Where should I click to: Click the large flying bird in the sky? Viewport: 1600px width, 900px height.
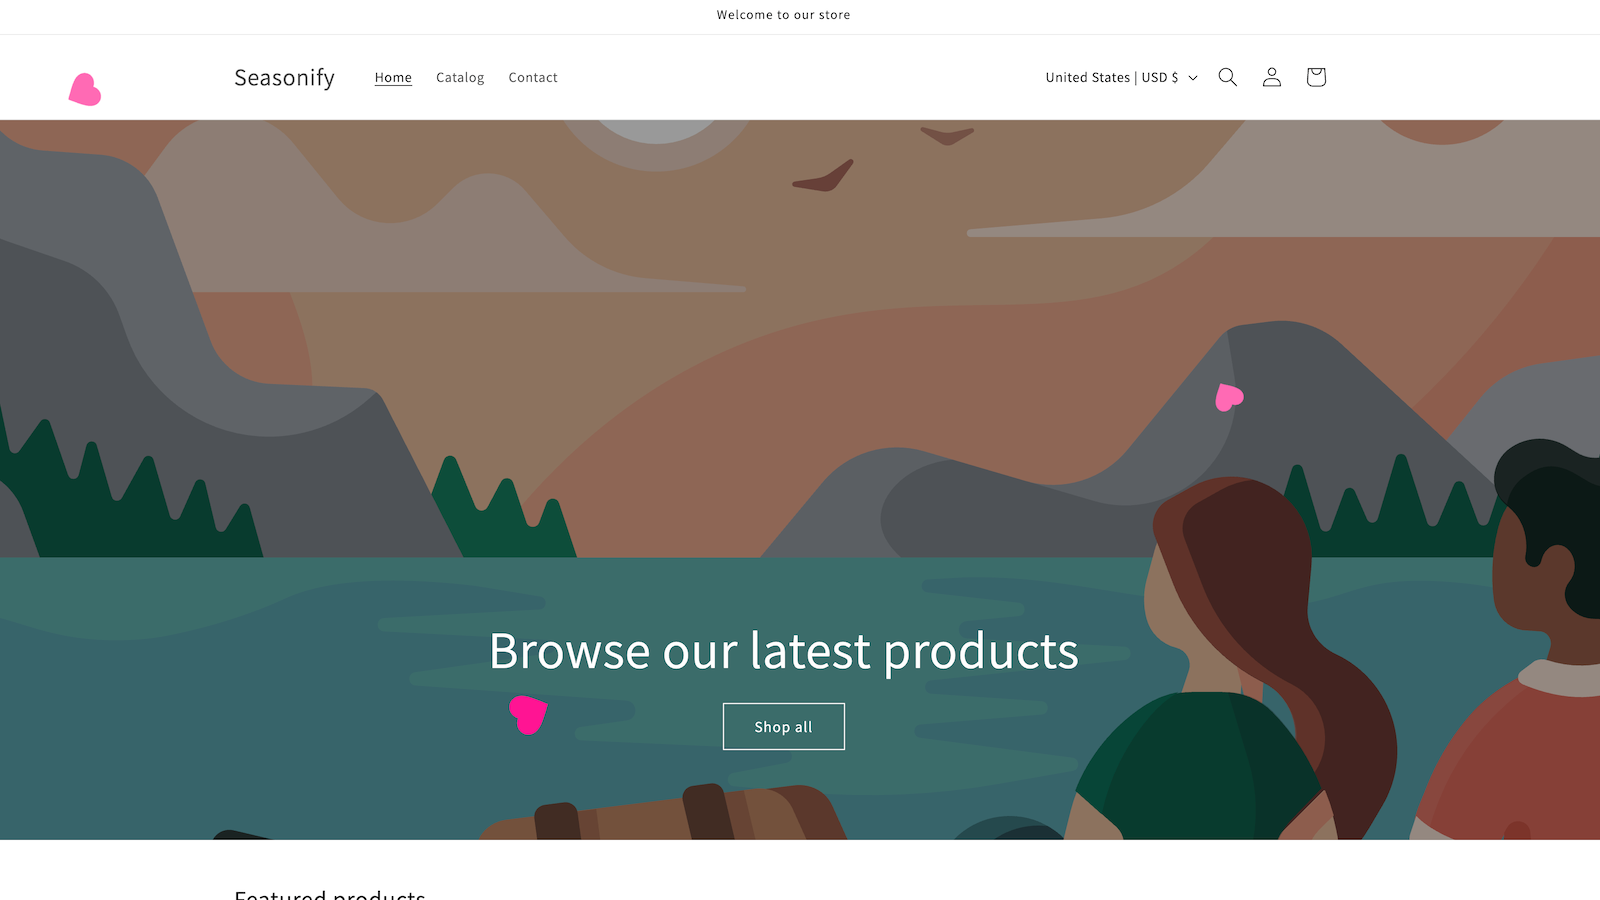823,176
